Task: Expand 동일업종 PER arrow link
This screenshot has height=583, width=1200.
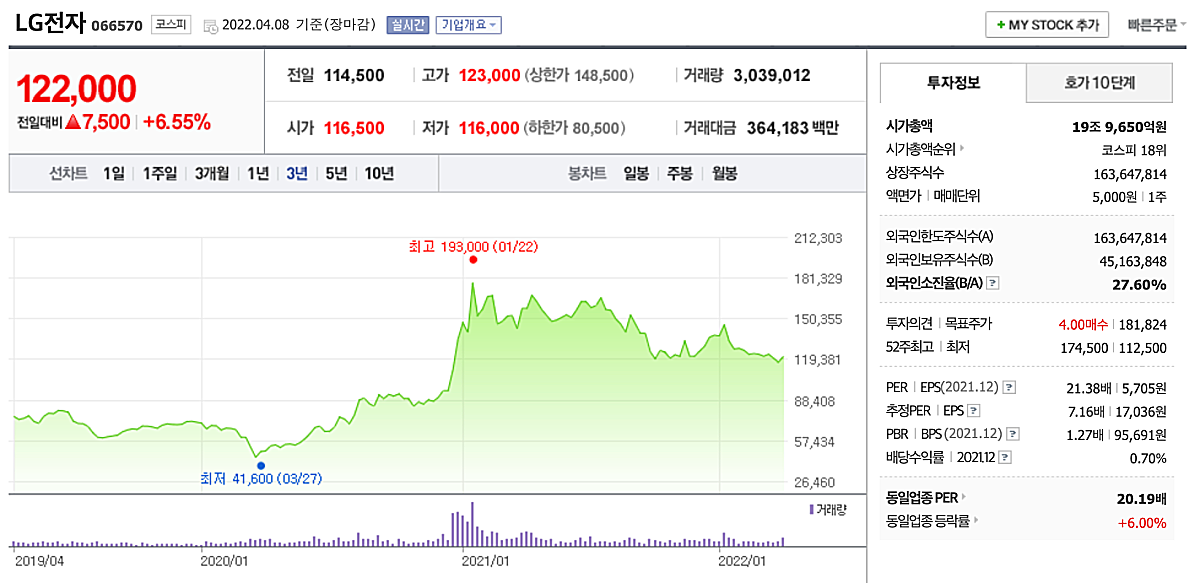Action: [965, 497]
